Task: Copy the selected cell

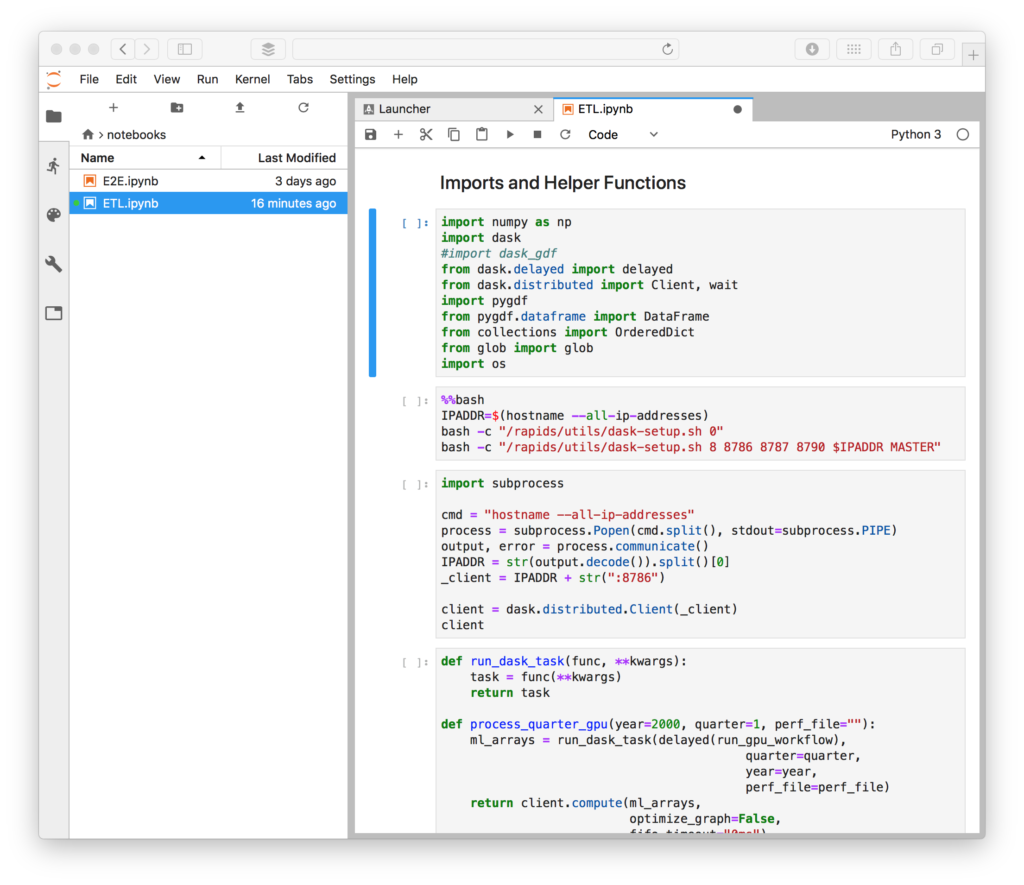Action: coord(453,134)
